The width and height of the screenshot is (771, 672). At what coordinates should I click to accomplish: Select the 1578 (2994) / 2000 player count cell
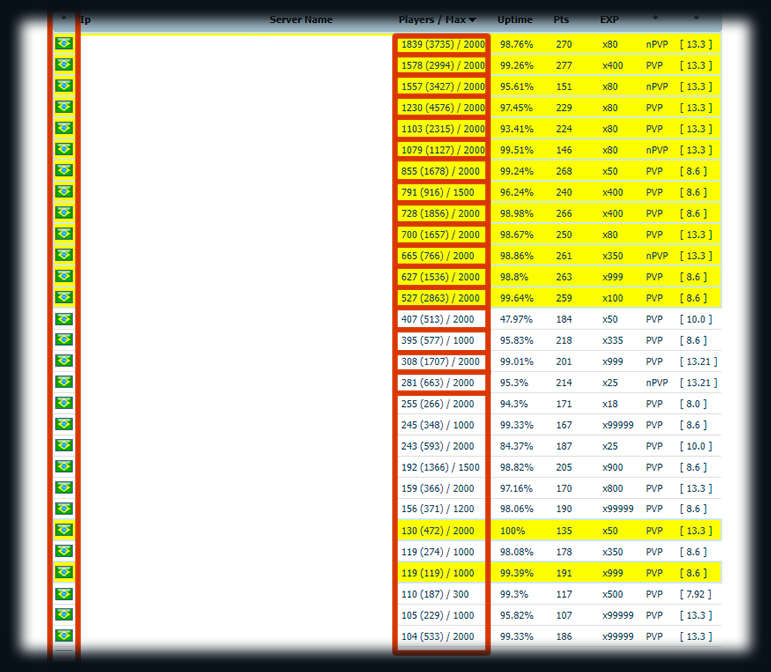point(442,66)
